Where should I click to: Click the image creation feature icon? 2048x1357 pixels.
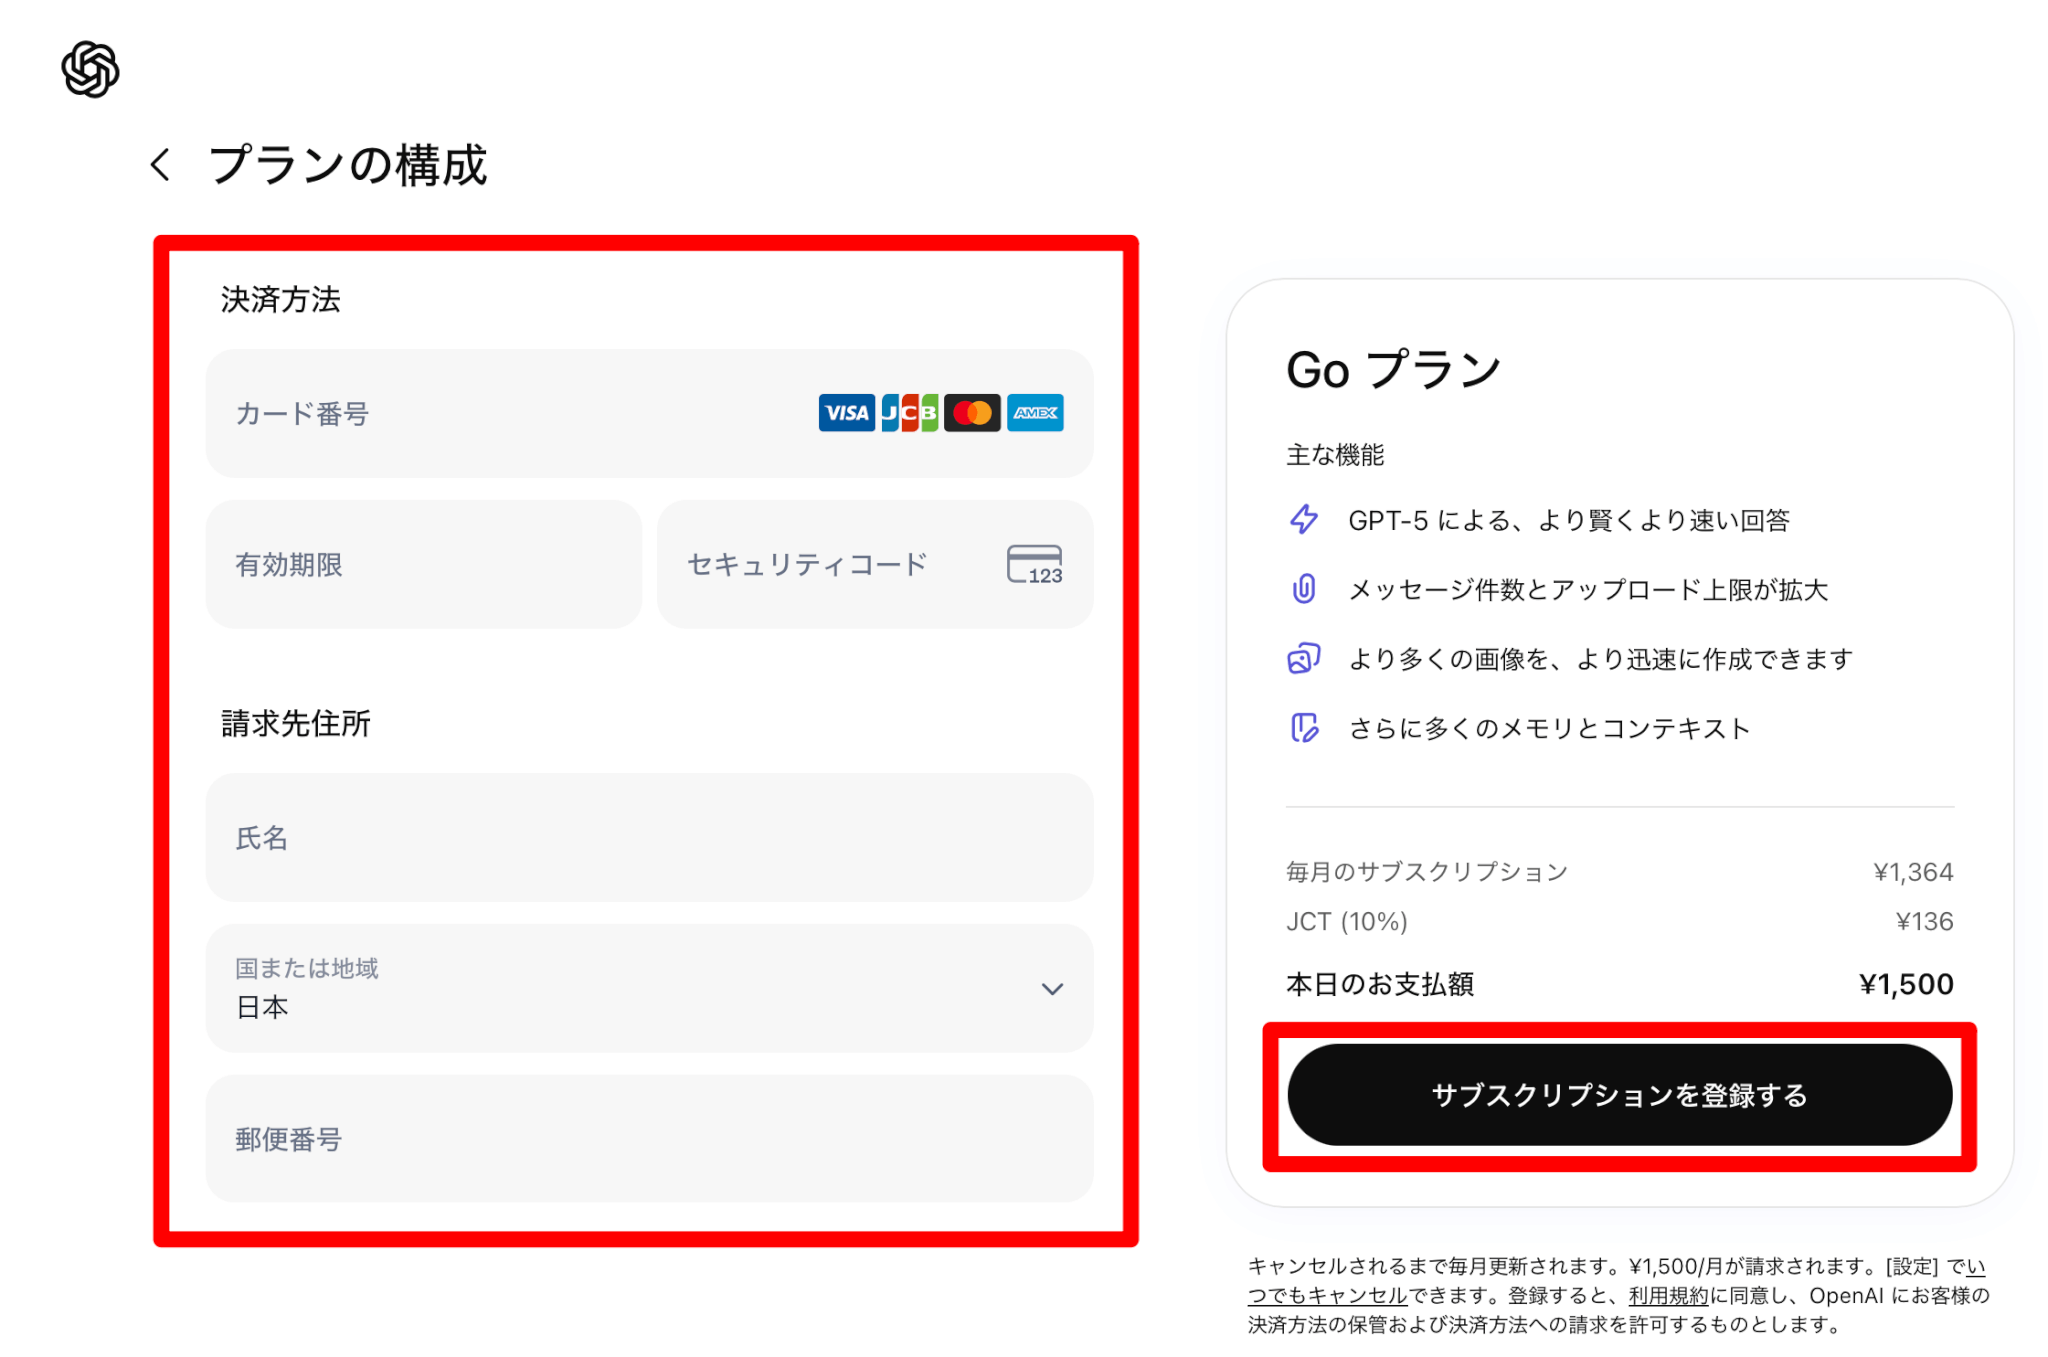(1304, 659)
